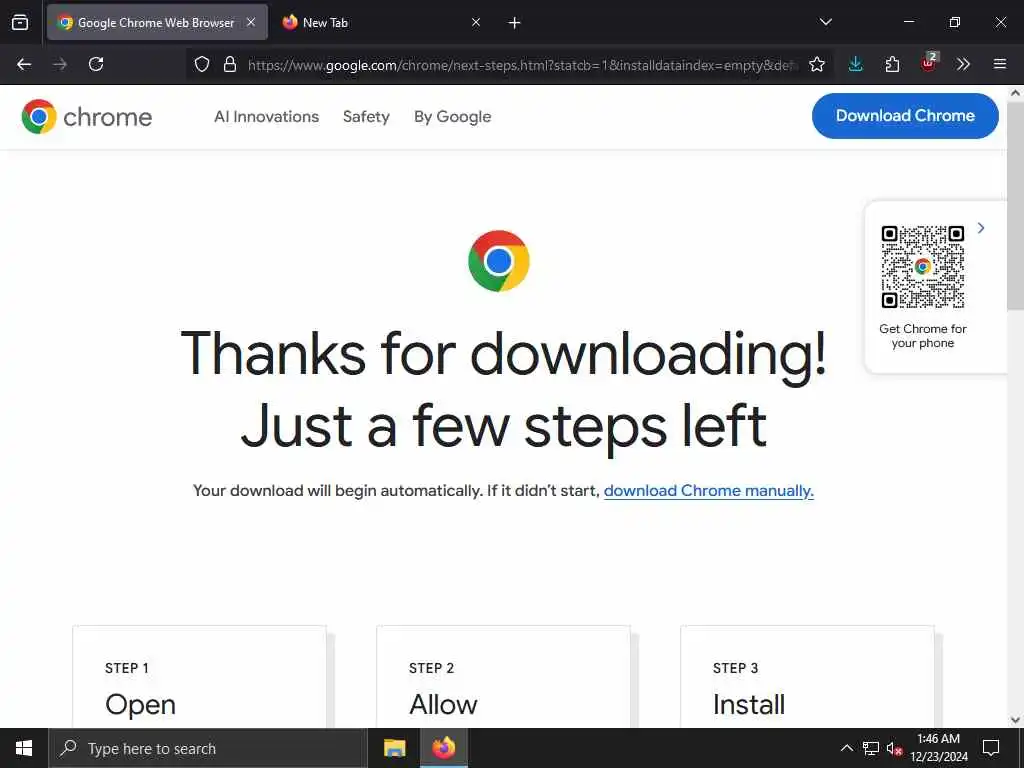Open the Firefox downloads panel

[856, 64]
